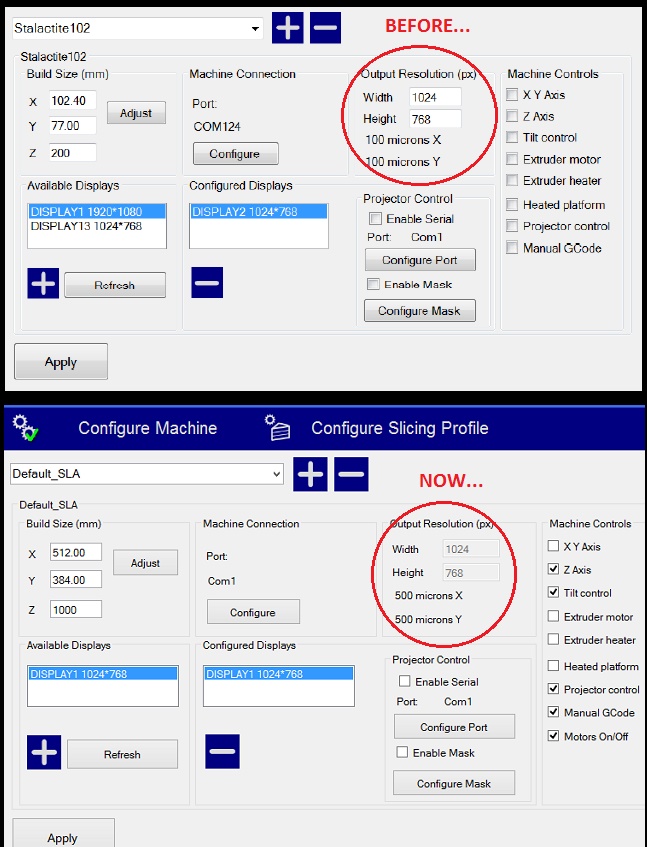
Task: Disable the checked Z Axis checkbox
Action: [x=555, y=569]
